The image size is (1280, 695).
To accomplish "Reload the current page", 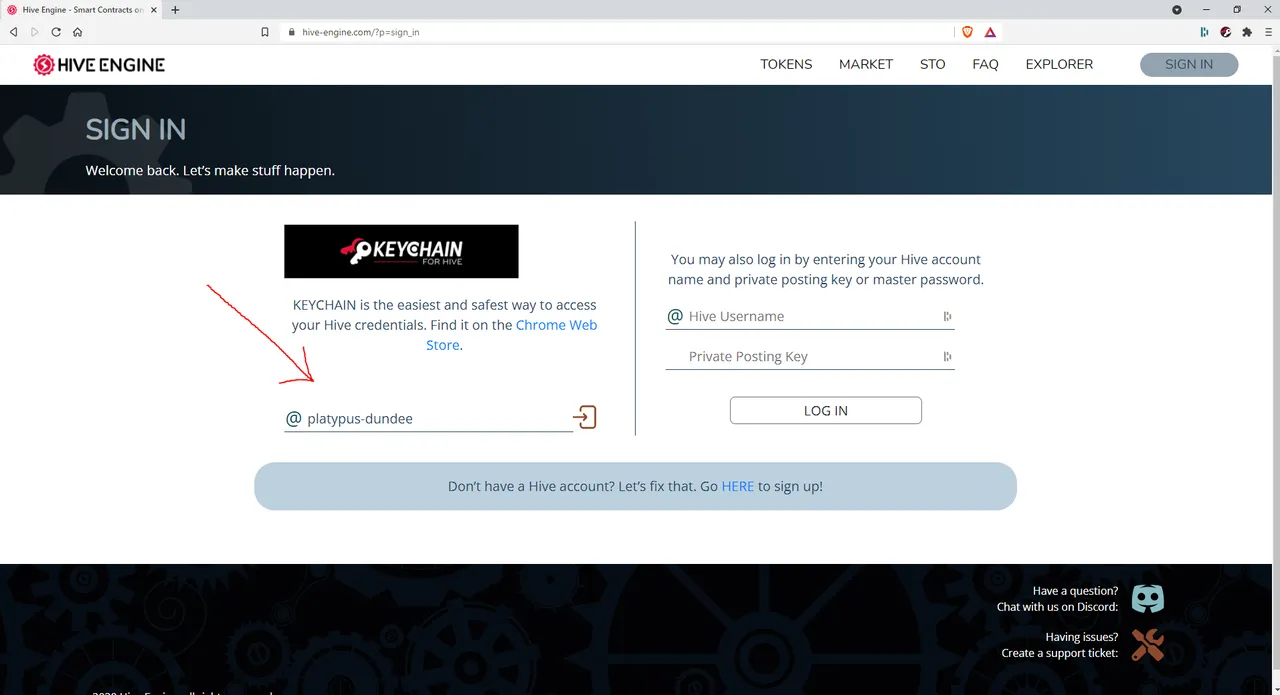I will 56,32.
